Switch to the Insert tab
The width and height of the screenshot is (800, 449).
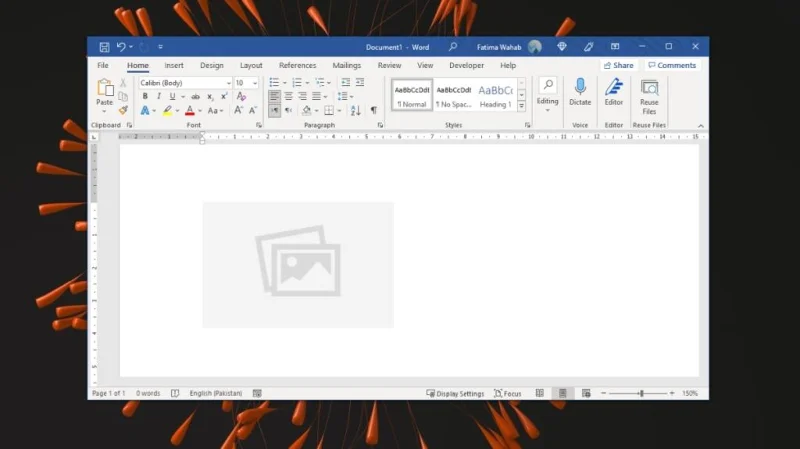(x=174, y=65)
